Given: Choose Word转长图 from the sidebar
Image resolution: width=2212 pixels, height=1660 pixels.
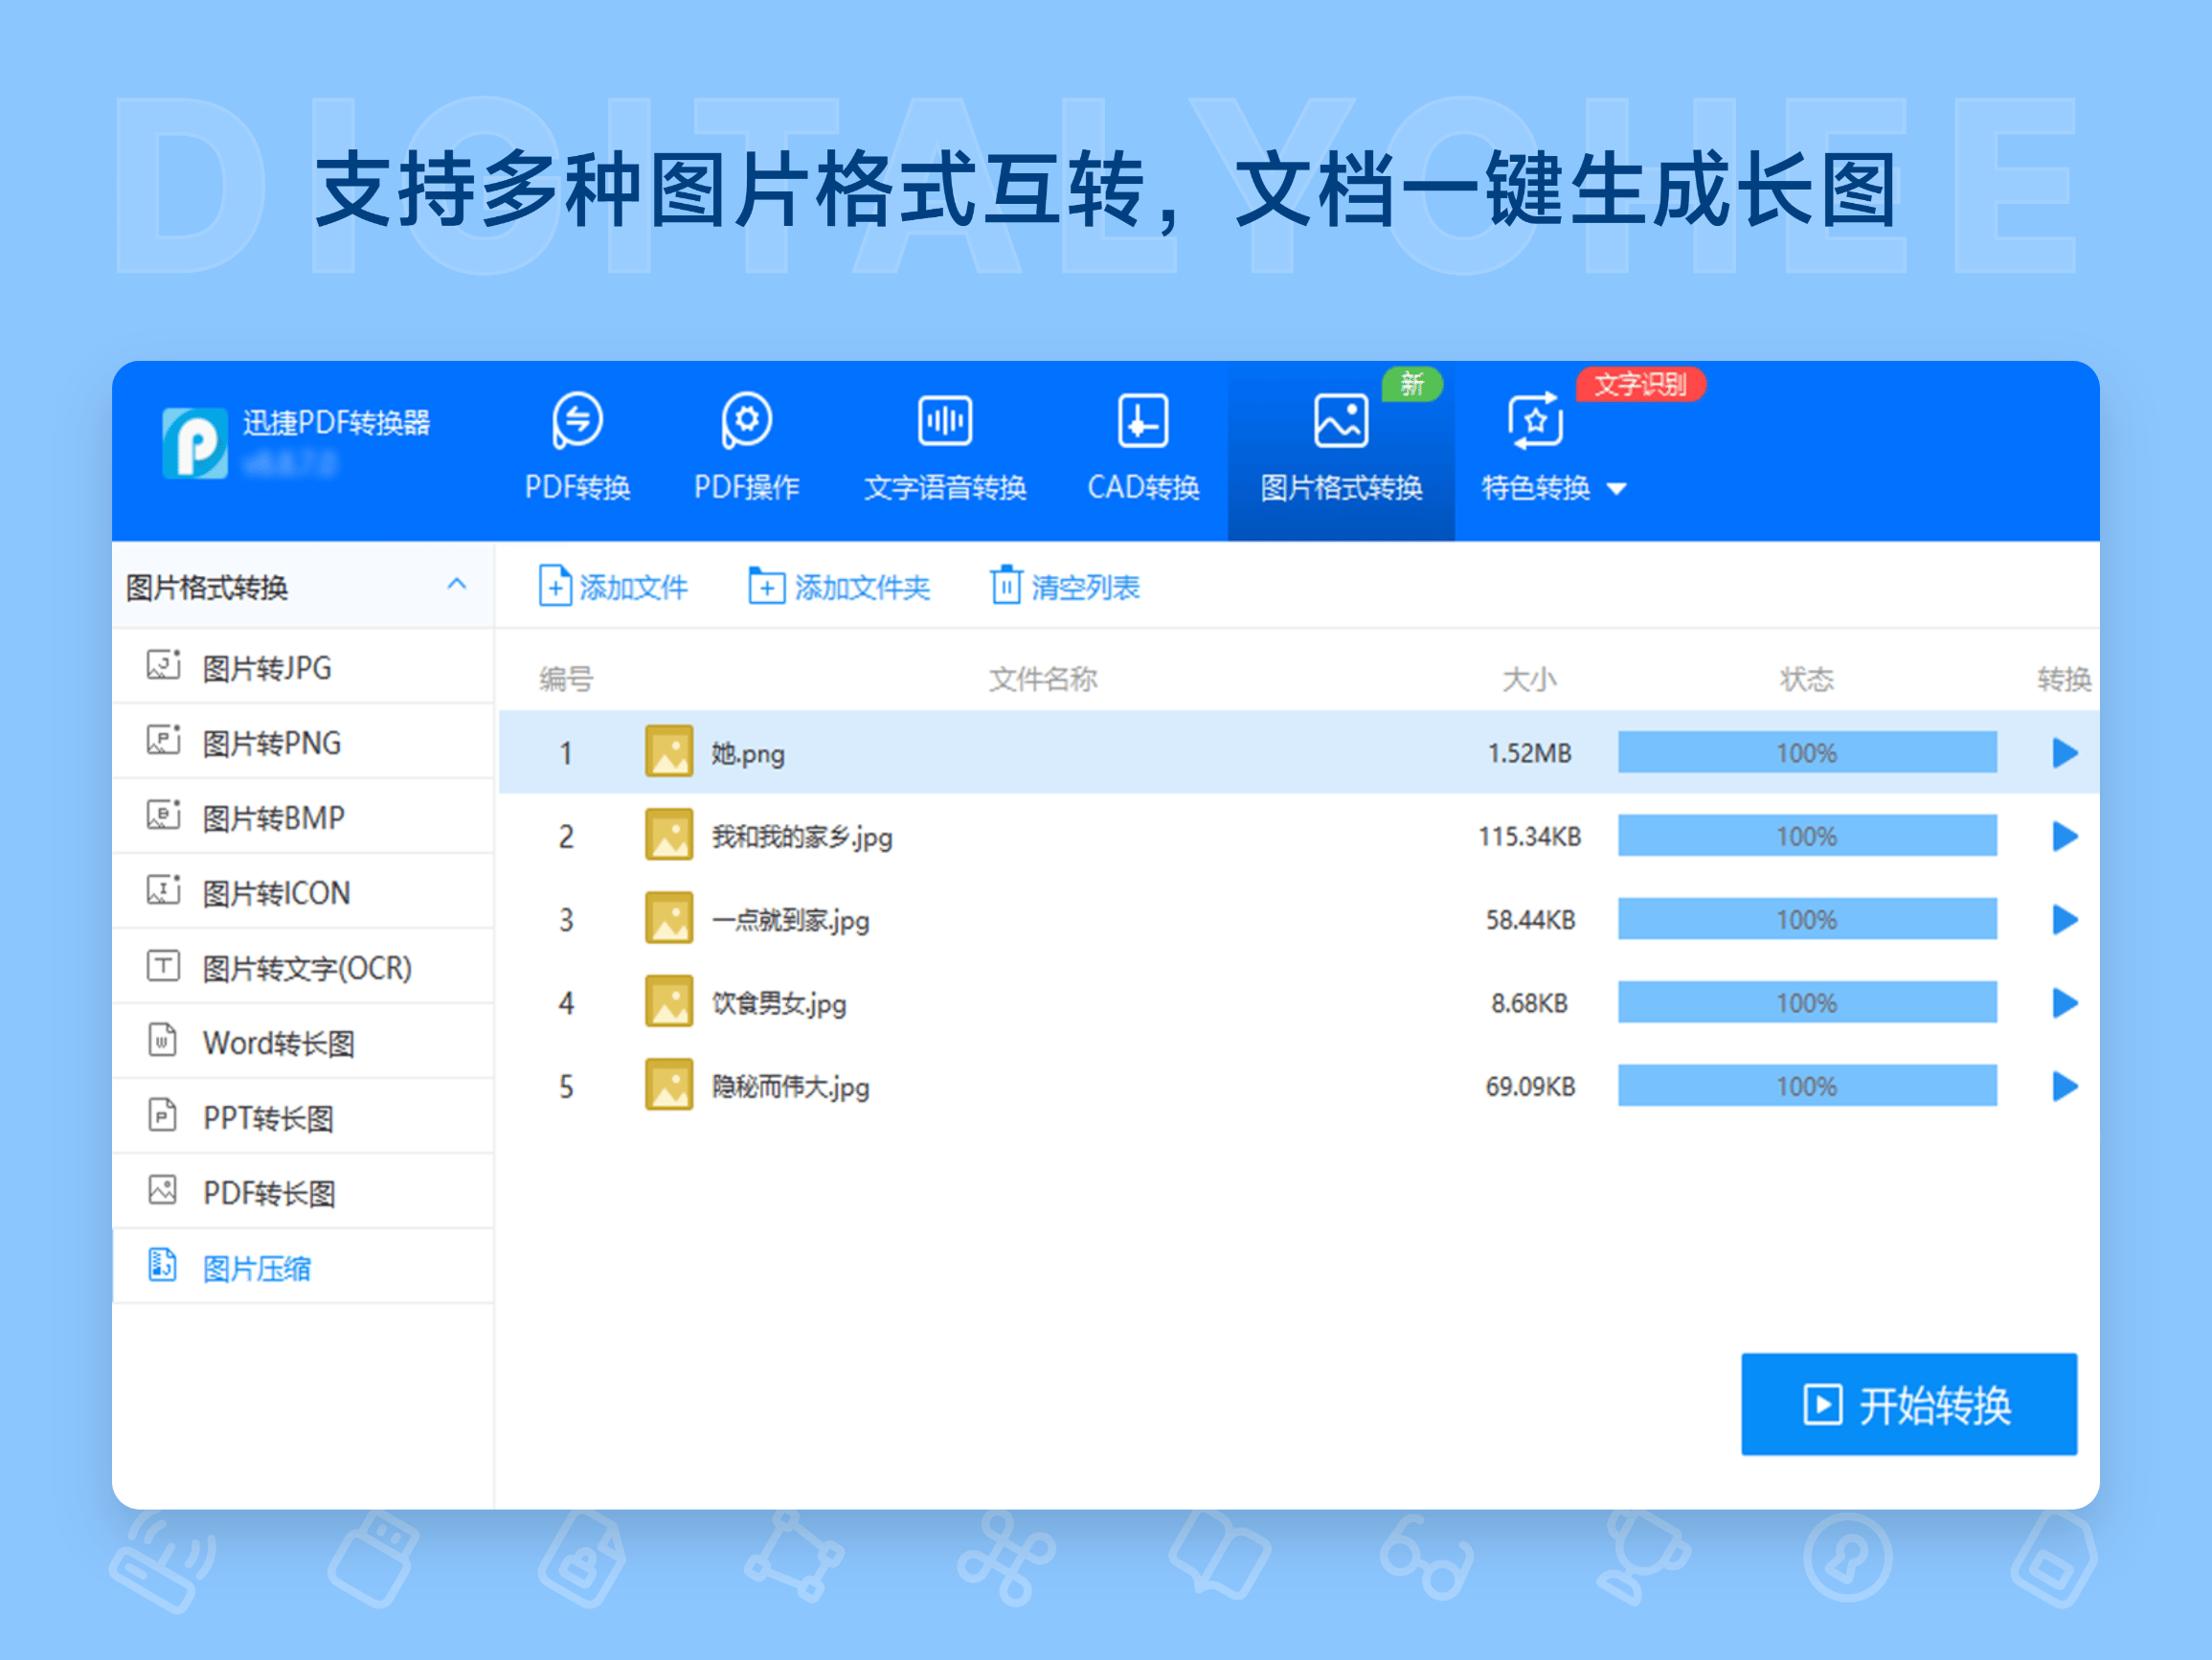Looking at the screenshot, I should [278, 1042].
